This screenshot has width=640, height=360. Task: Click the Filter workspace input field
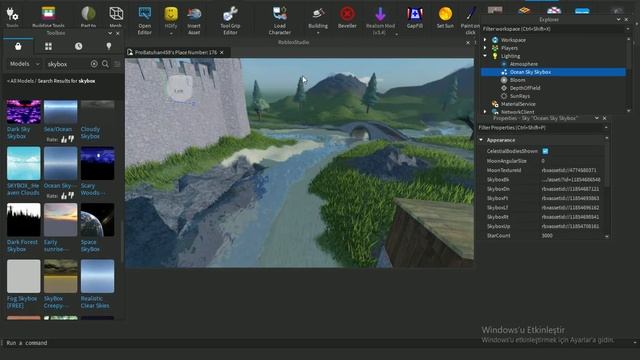pos(552,29)
